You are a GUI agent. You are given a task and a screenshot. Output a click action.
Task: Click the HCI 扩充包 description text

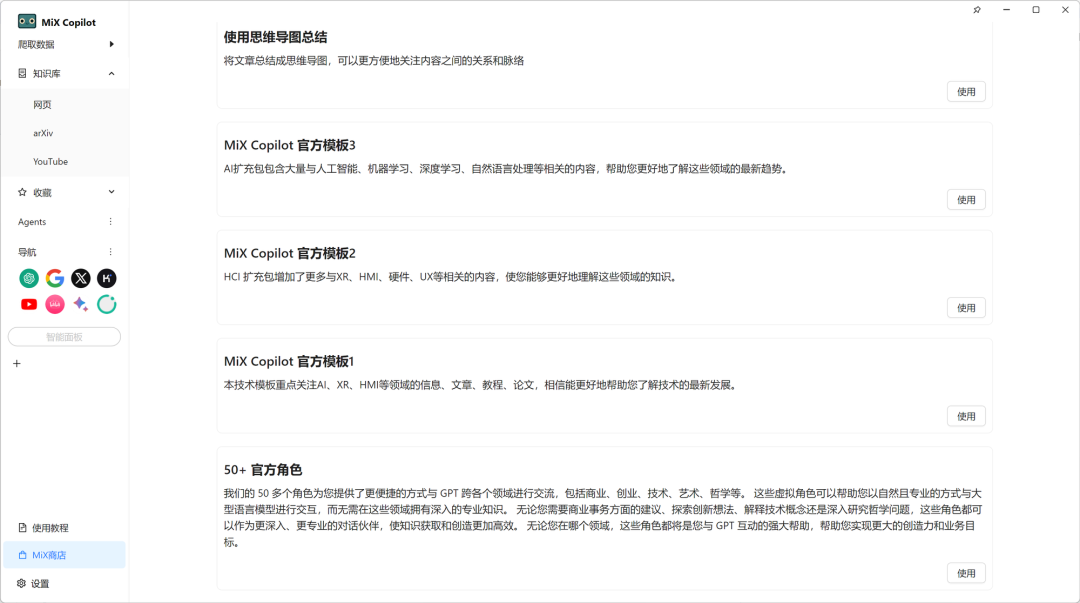point(452,277)
